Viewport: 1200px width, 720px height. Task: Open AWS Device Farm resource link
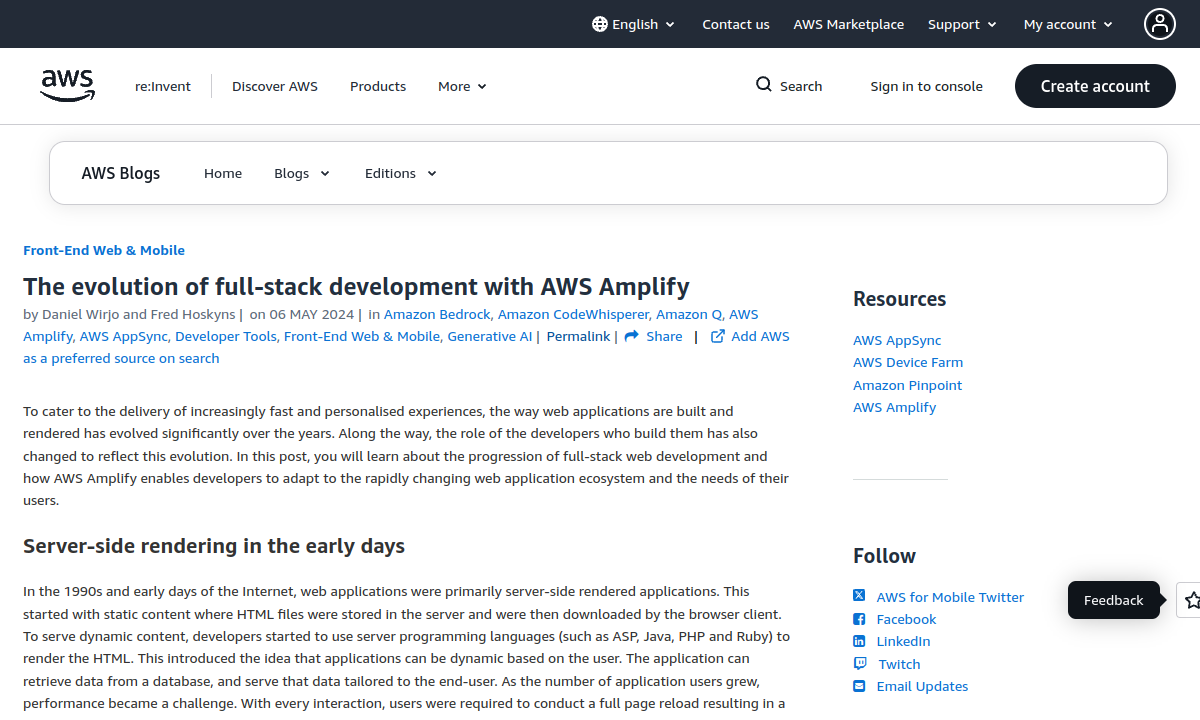click(x=908, y=362)
